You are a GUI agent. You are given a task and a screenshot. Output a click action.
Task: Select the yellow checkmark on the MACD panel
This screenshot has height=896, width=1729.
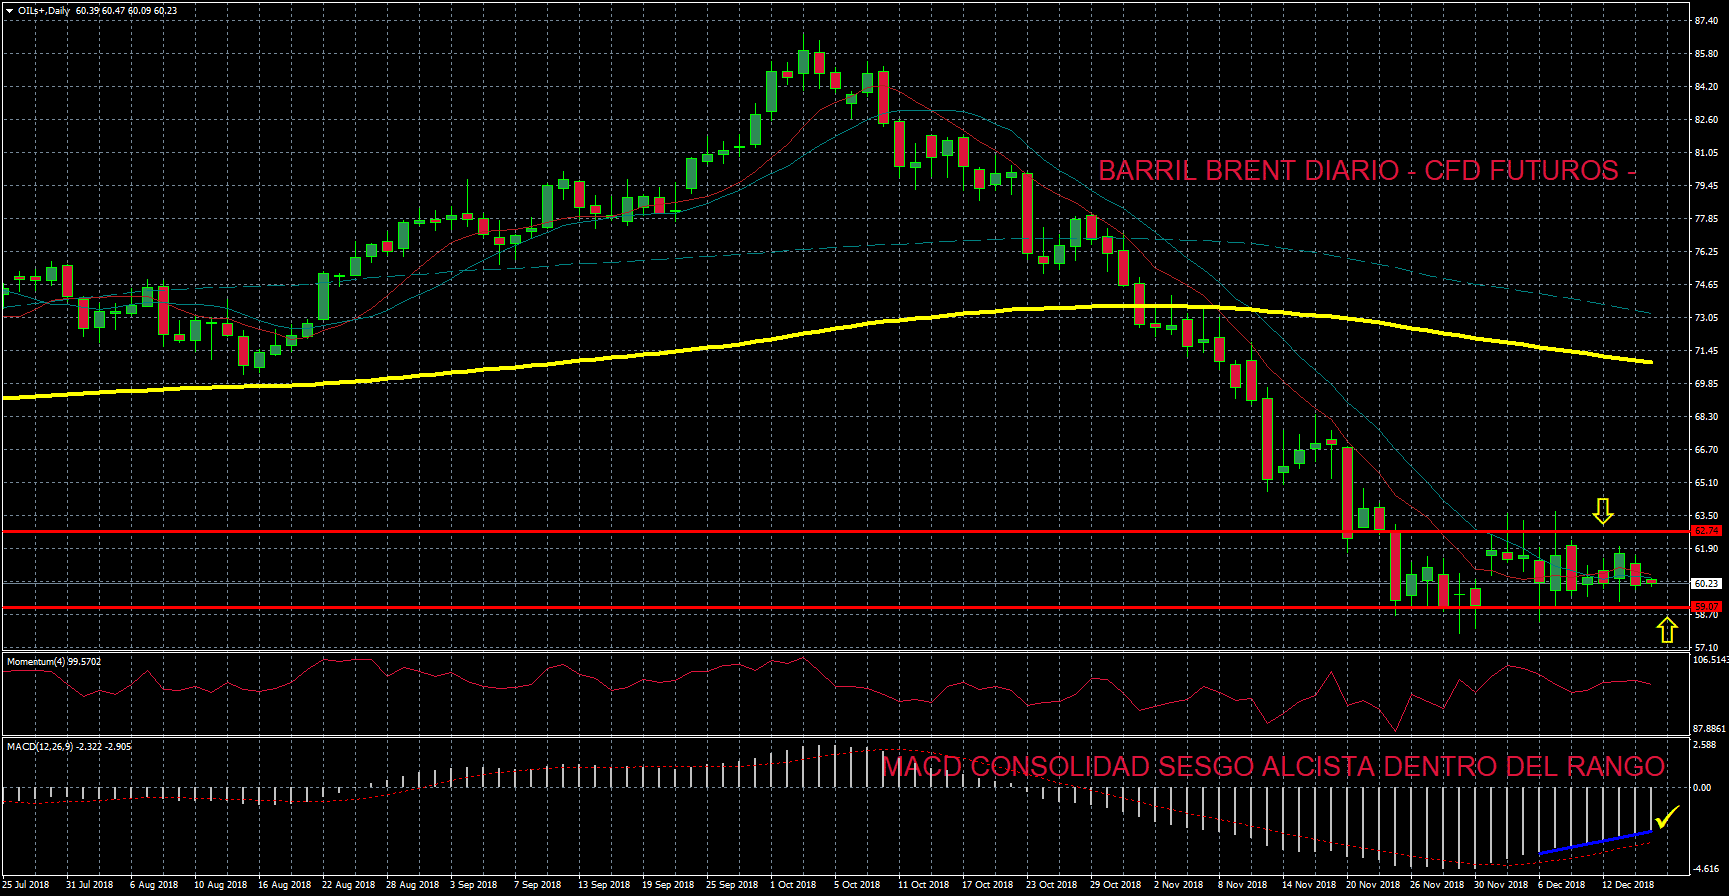(x=1666, y=818)
